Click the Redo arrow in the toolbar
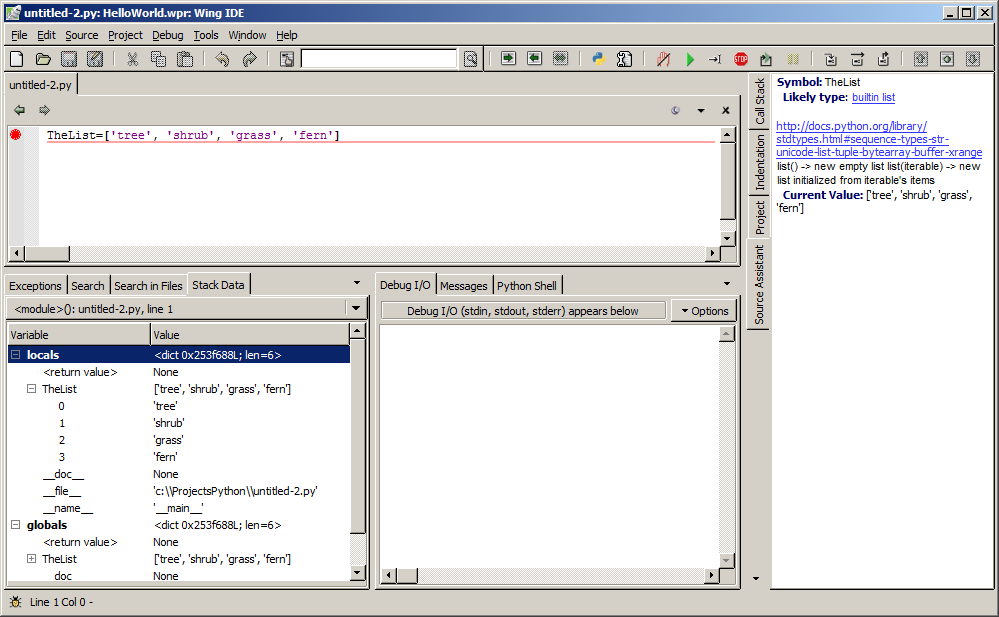The width and height of the screenshot is (999, 617). click(x=249, y=59)
